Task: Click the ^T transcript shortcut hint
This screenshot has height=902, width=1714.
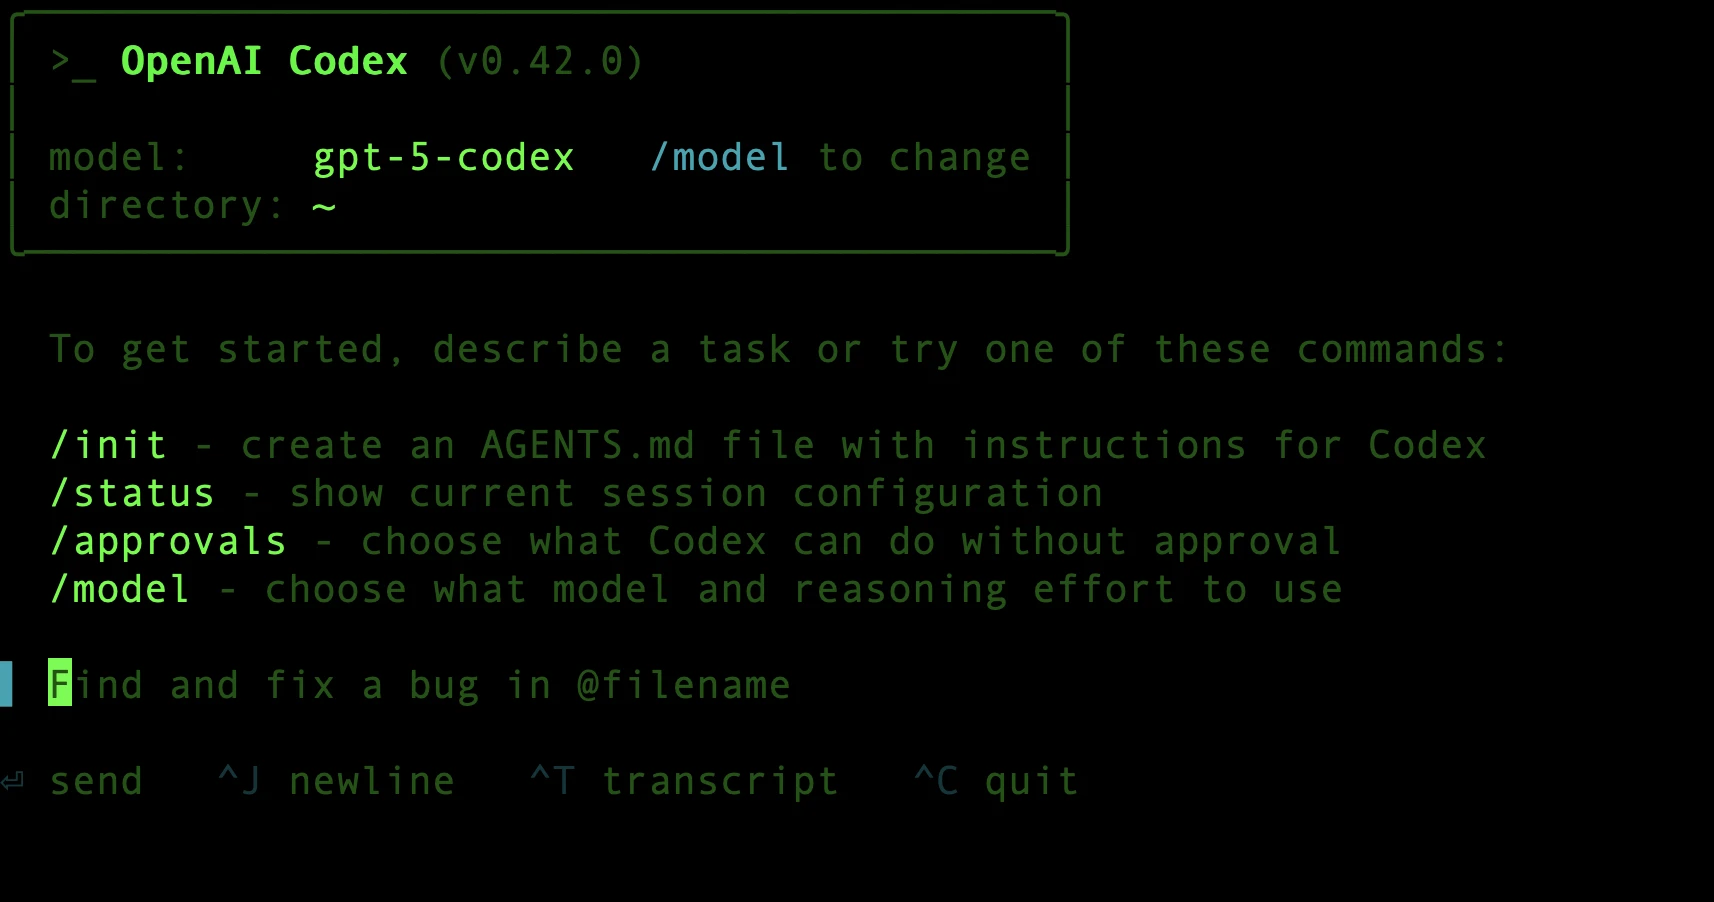Action: [684, 781]
